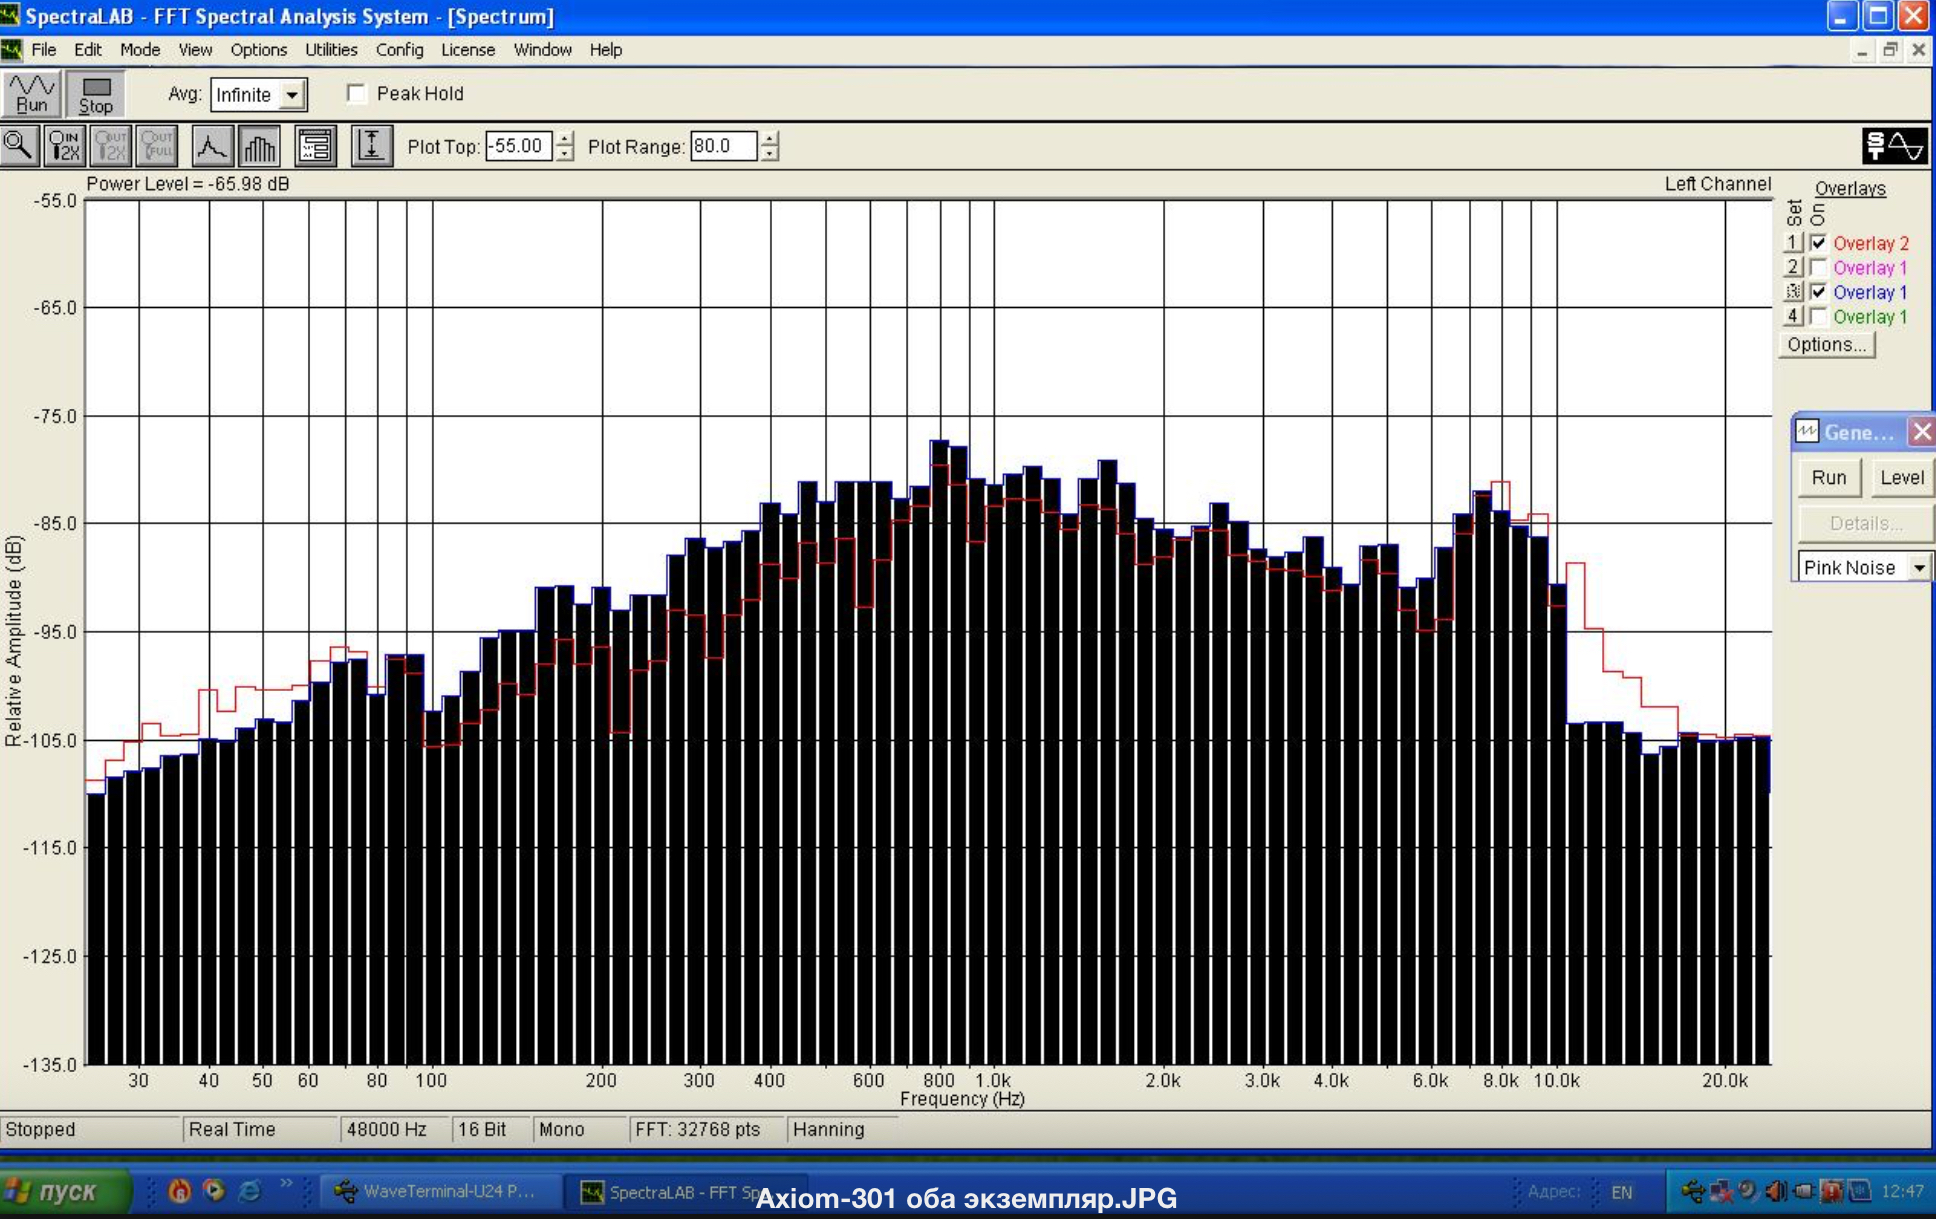
Task: Open the Mode menu
Action: [x=139, y=50]
